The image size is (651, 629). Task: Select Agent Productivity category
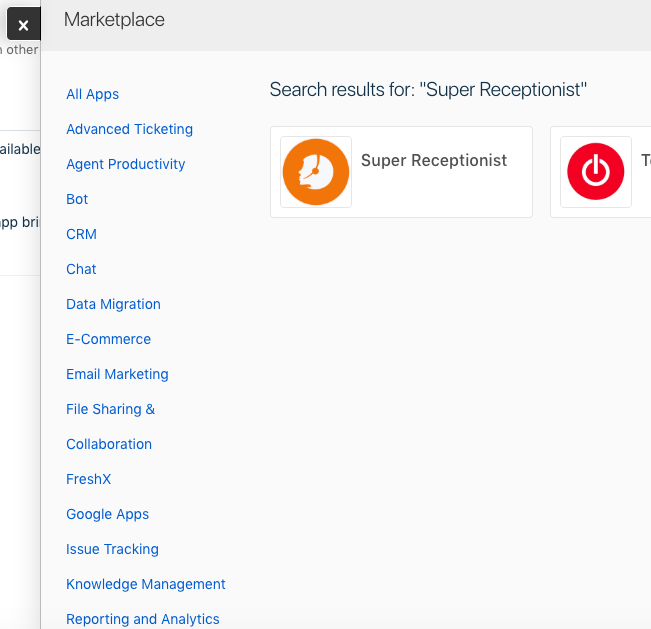[126, 164]
